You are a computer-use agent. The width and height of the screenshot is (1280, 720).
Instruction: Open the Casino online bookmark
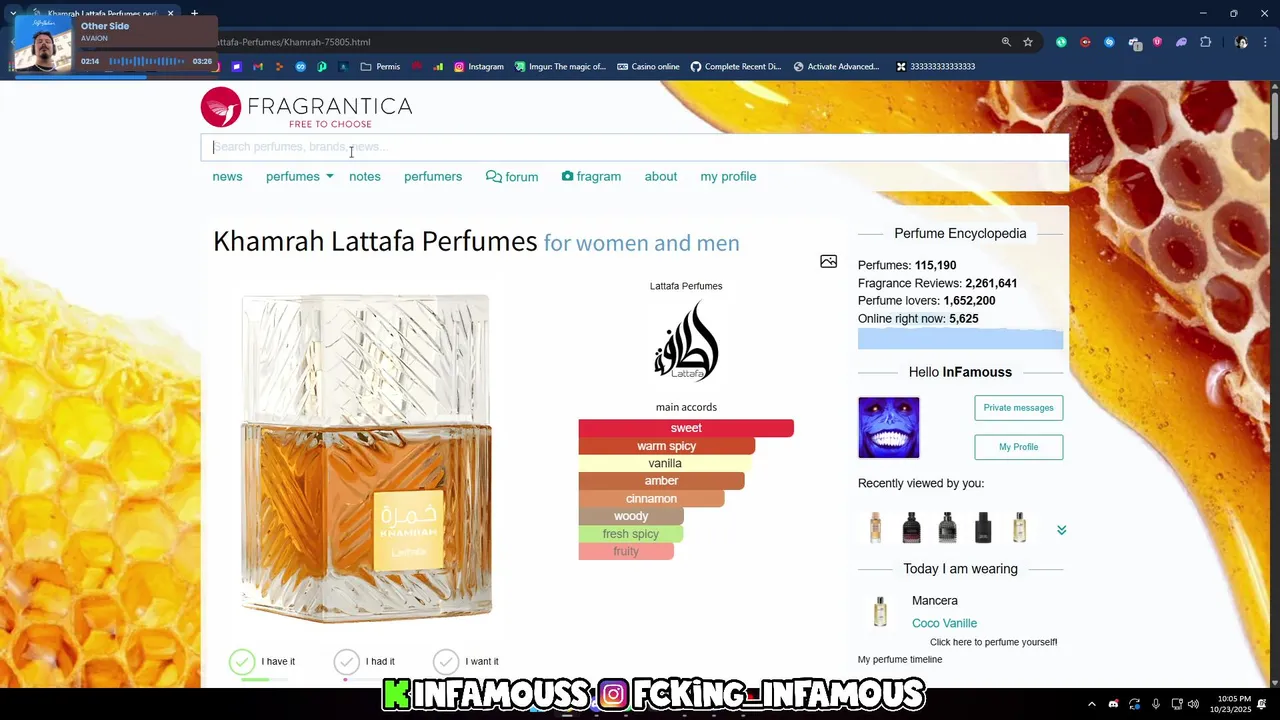tap(648, 67)
